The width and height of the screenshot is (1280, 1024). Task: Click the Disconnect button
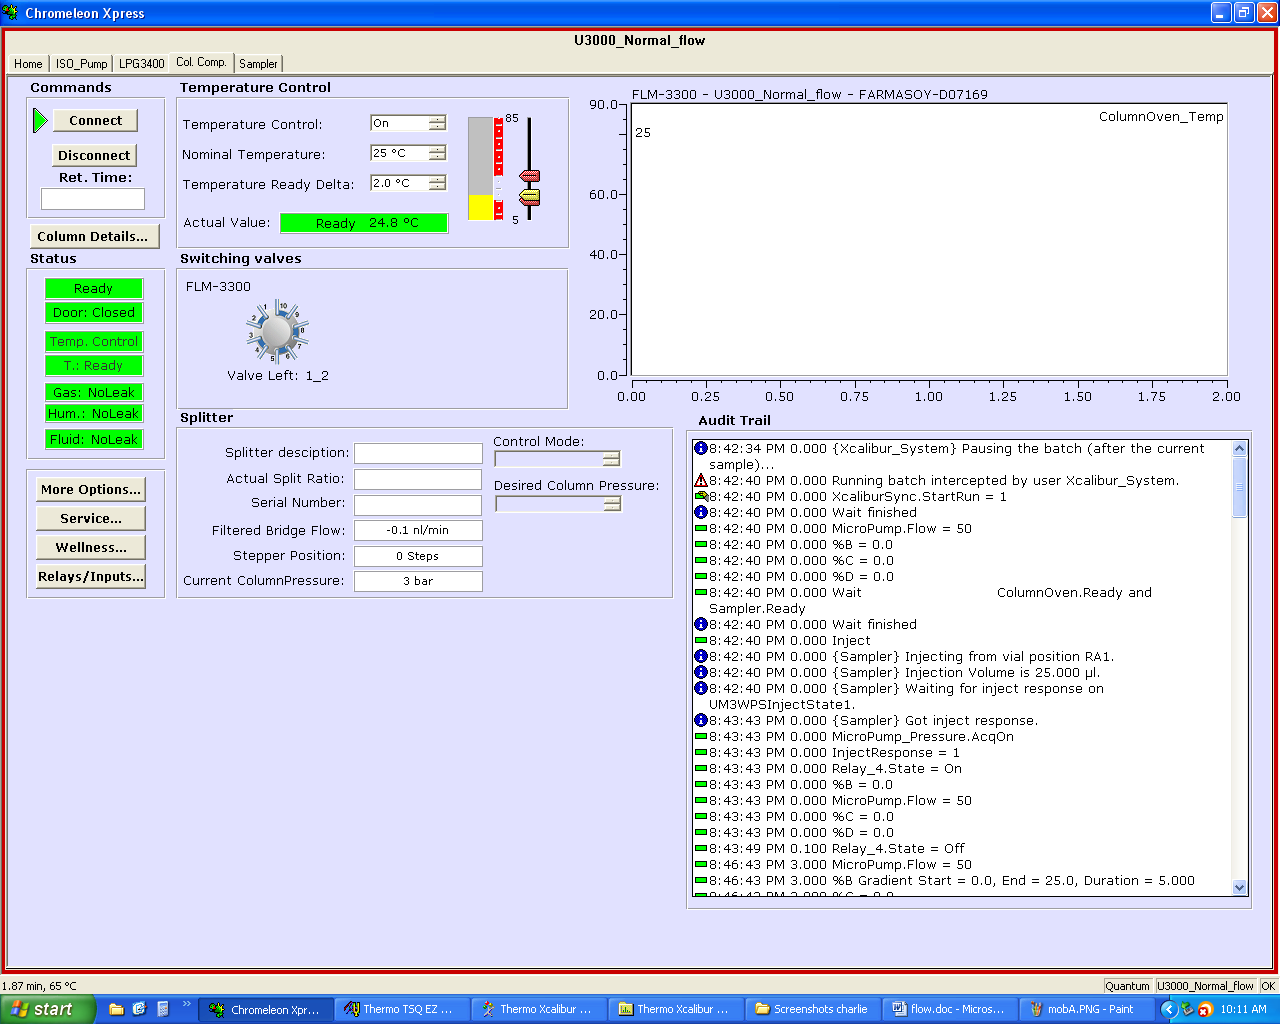94,155
